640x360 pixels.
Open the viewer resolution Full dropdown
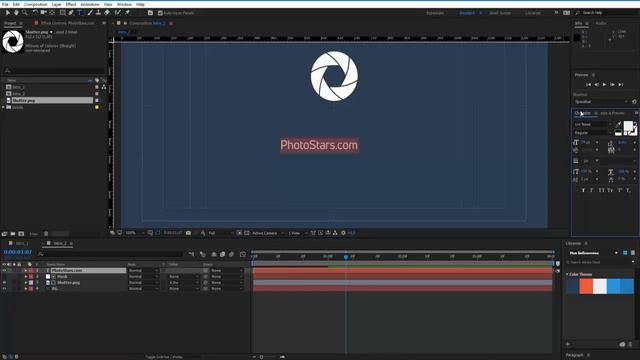221,233
